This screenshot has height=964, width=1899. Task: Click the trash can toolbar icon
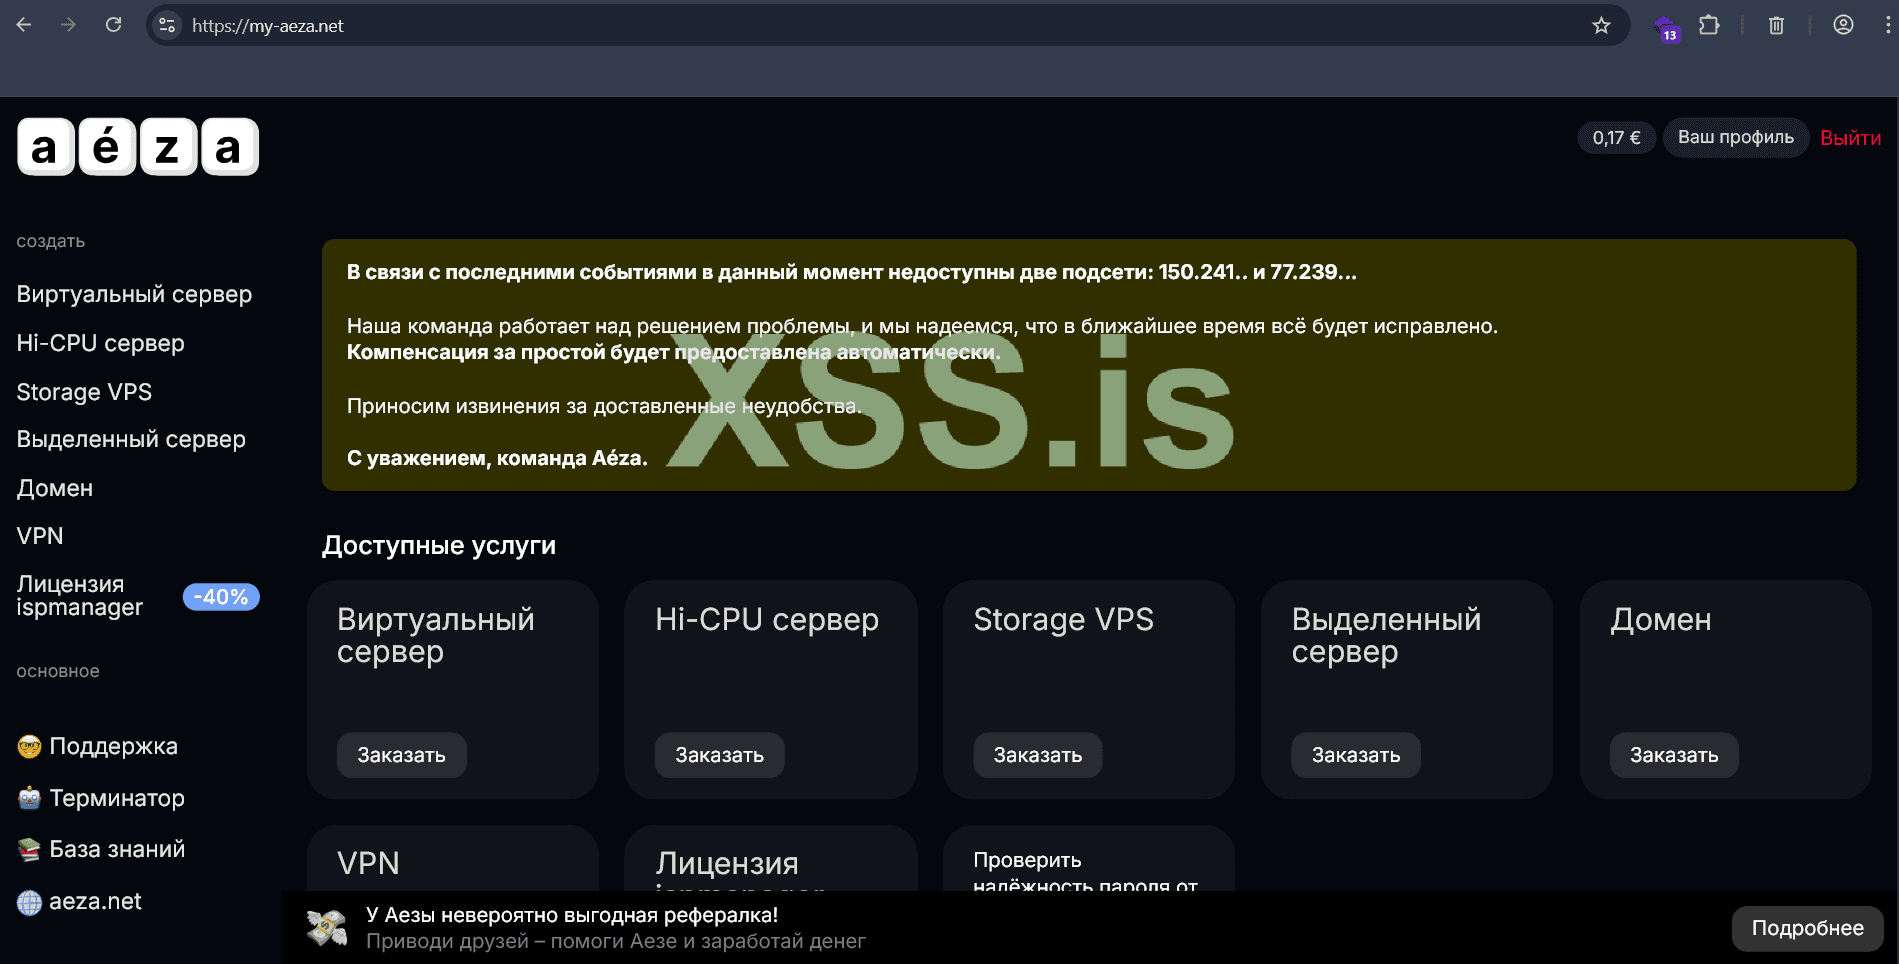coord(1776,26)
